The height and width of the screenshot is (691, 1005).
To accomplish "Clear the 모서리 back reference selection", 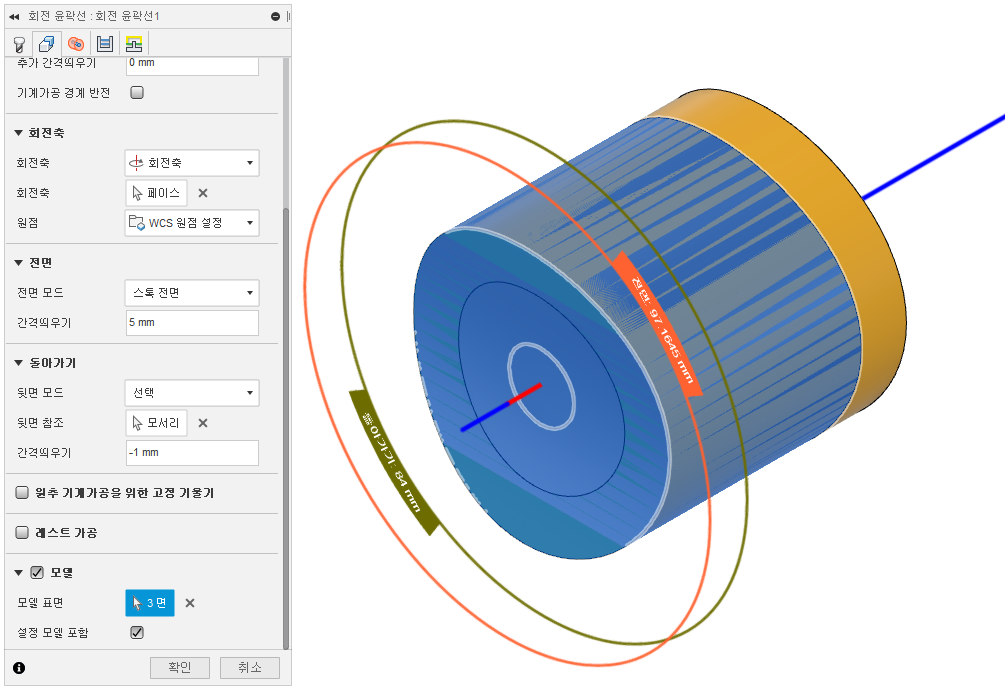I will click(x=203, y=423).
